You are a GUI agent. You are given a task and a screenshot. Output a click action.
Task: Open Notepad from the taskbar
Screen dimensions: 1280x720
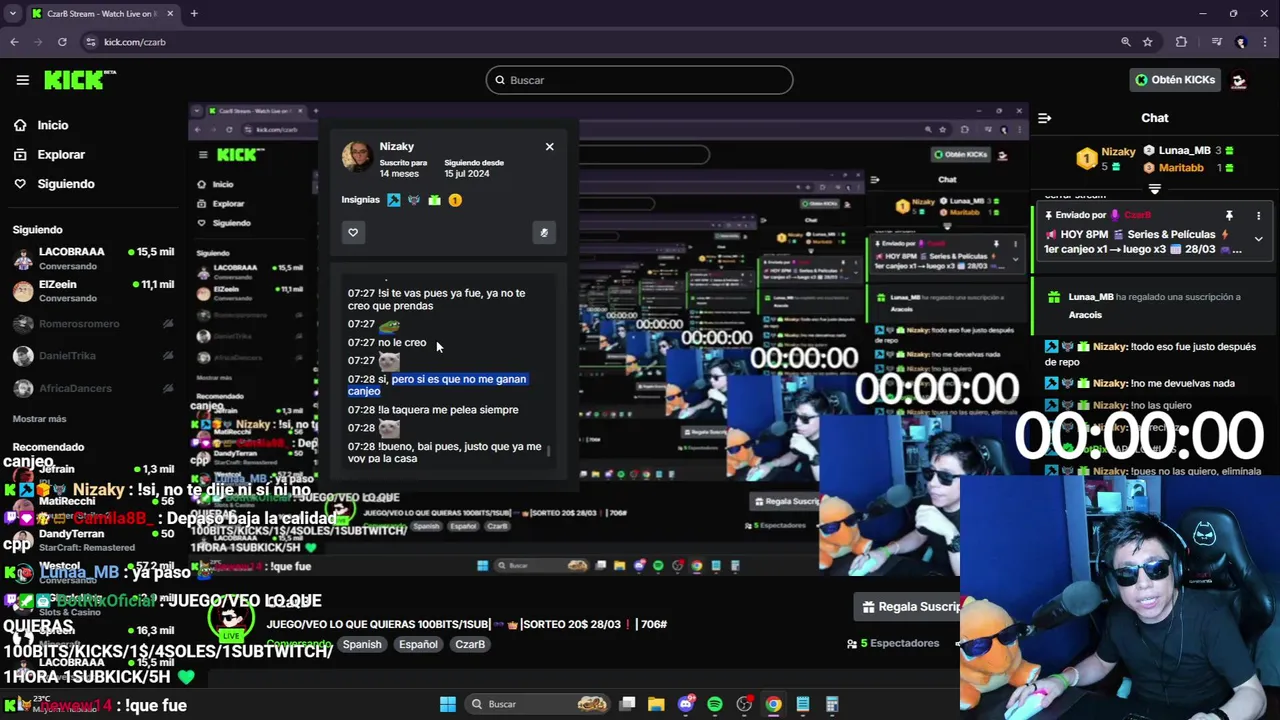802,704
